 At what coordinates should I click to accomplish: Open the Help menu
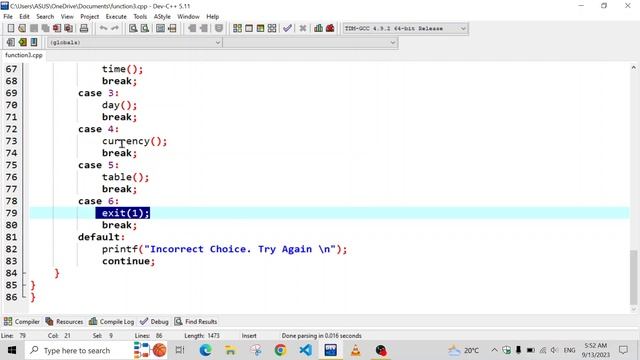pyautogui.click(x=213, y=17)
